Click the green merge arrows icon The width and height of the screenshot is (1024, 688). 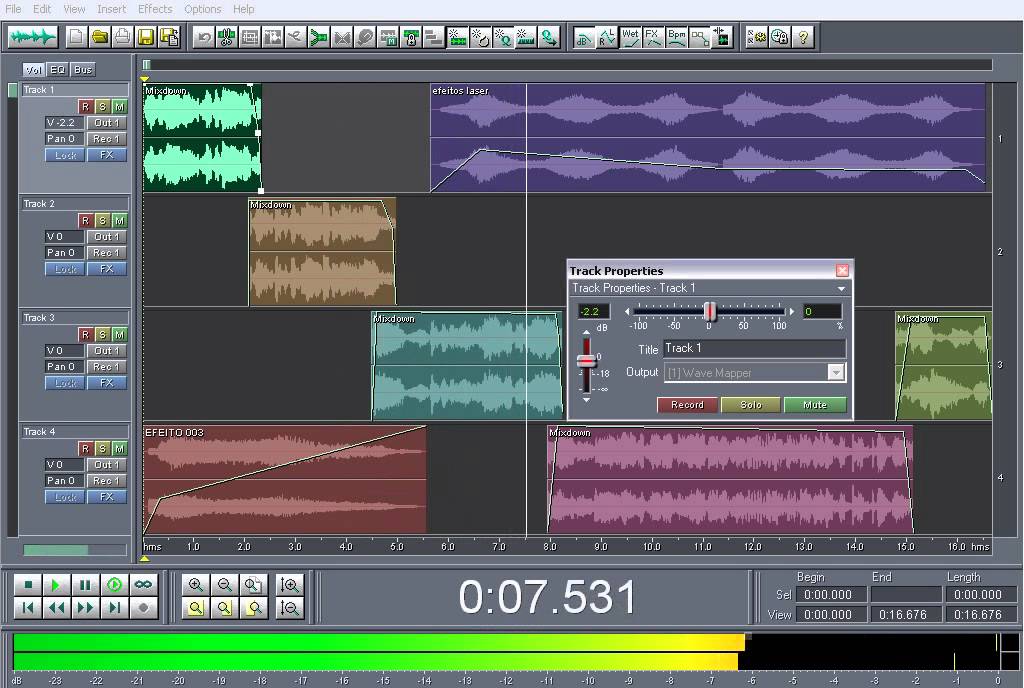click(x=319, y=37)
